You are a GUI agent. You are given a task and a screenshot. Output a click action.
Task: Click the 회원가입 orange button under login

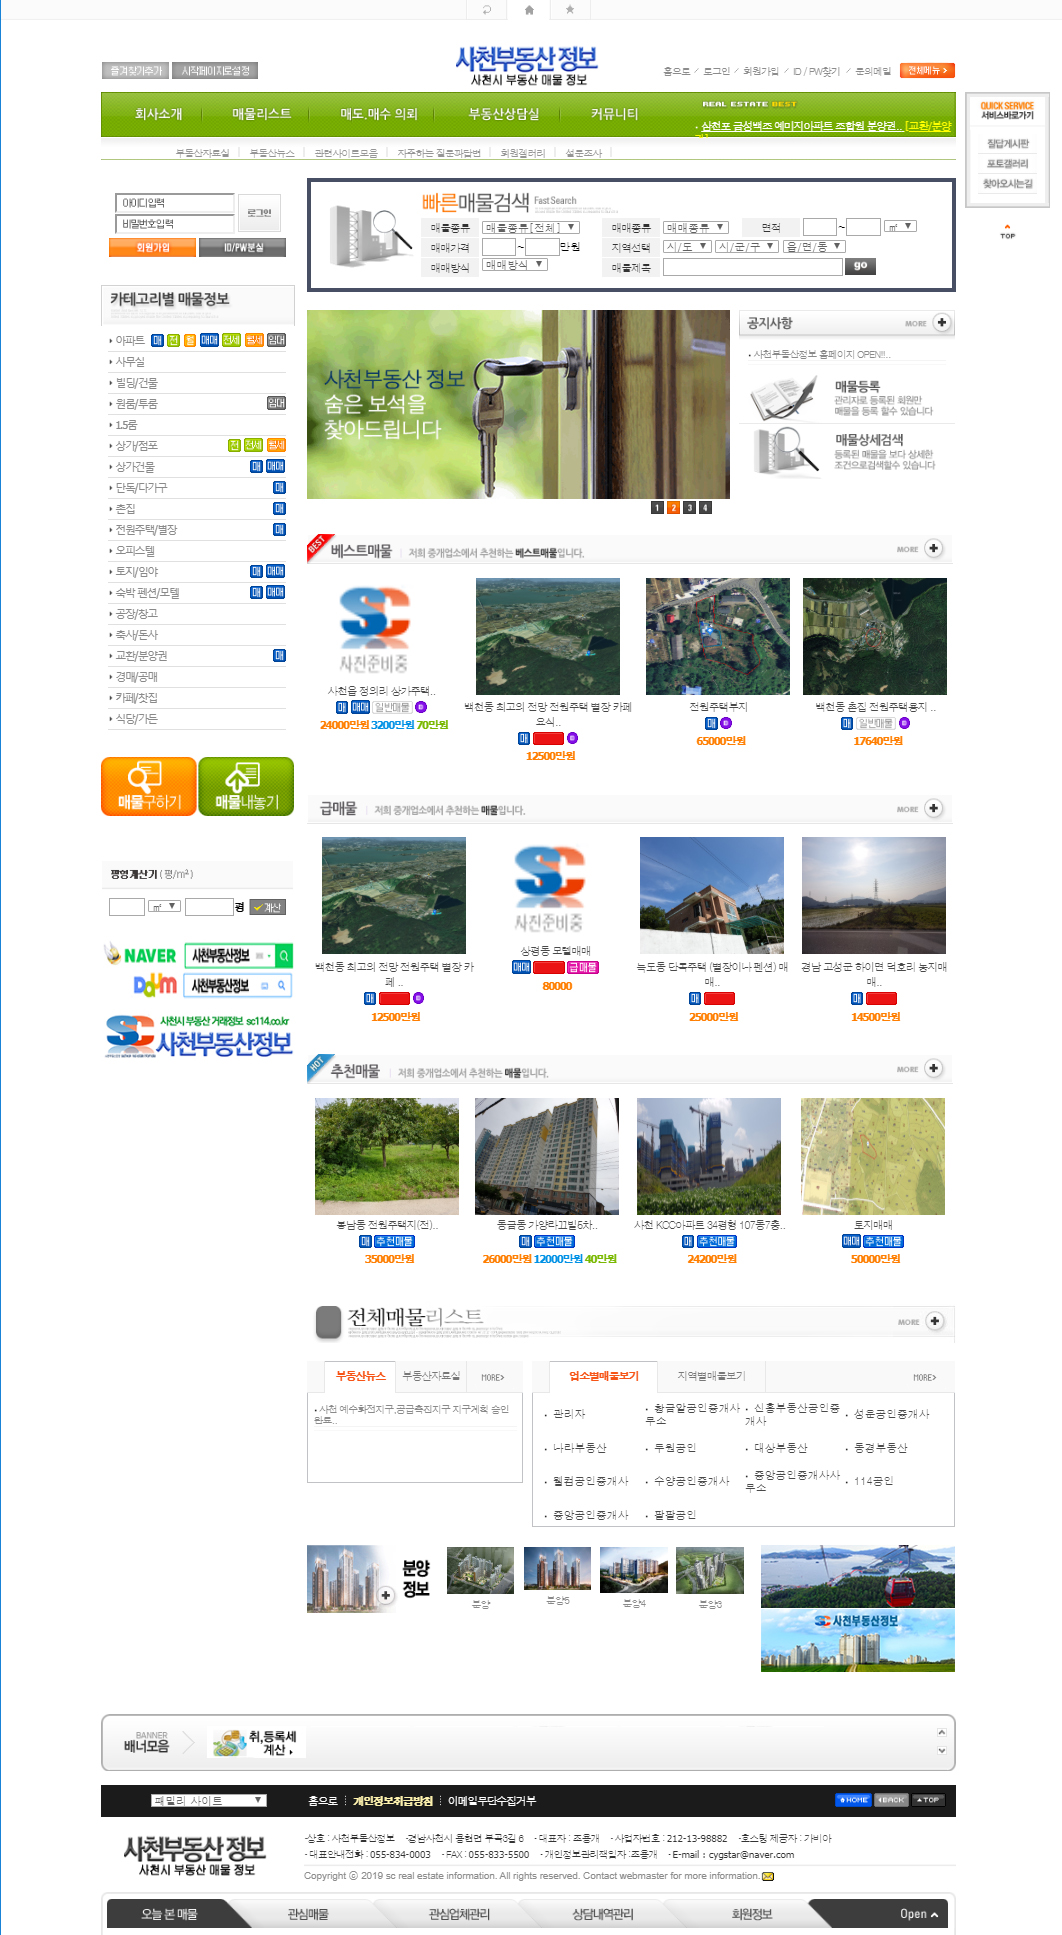coord(152,248)
